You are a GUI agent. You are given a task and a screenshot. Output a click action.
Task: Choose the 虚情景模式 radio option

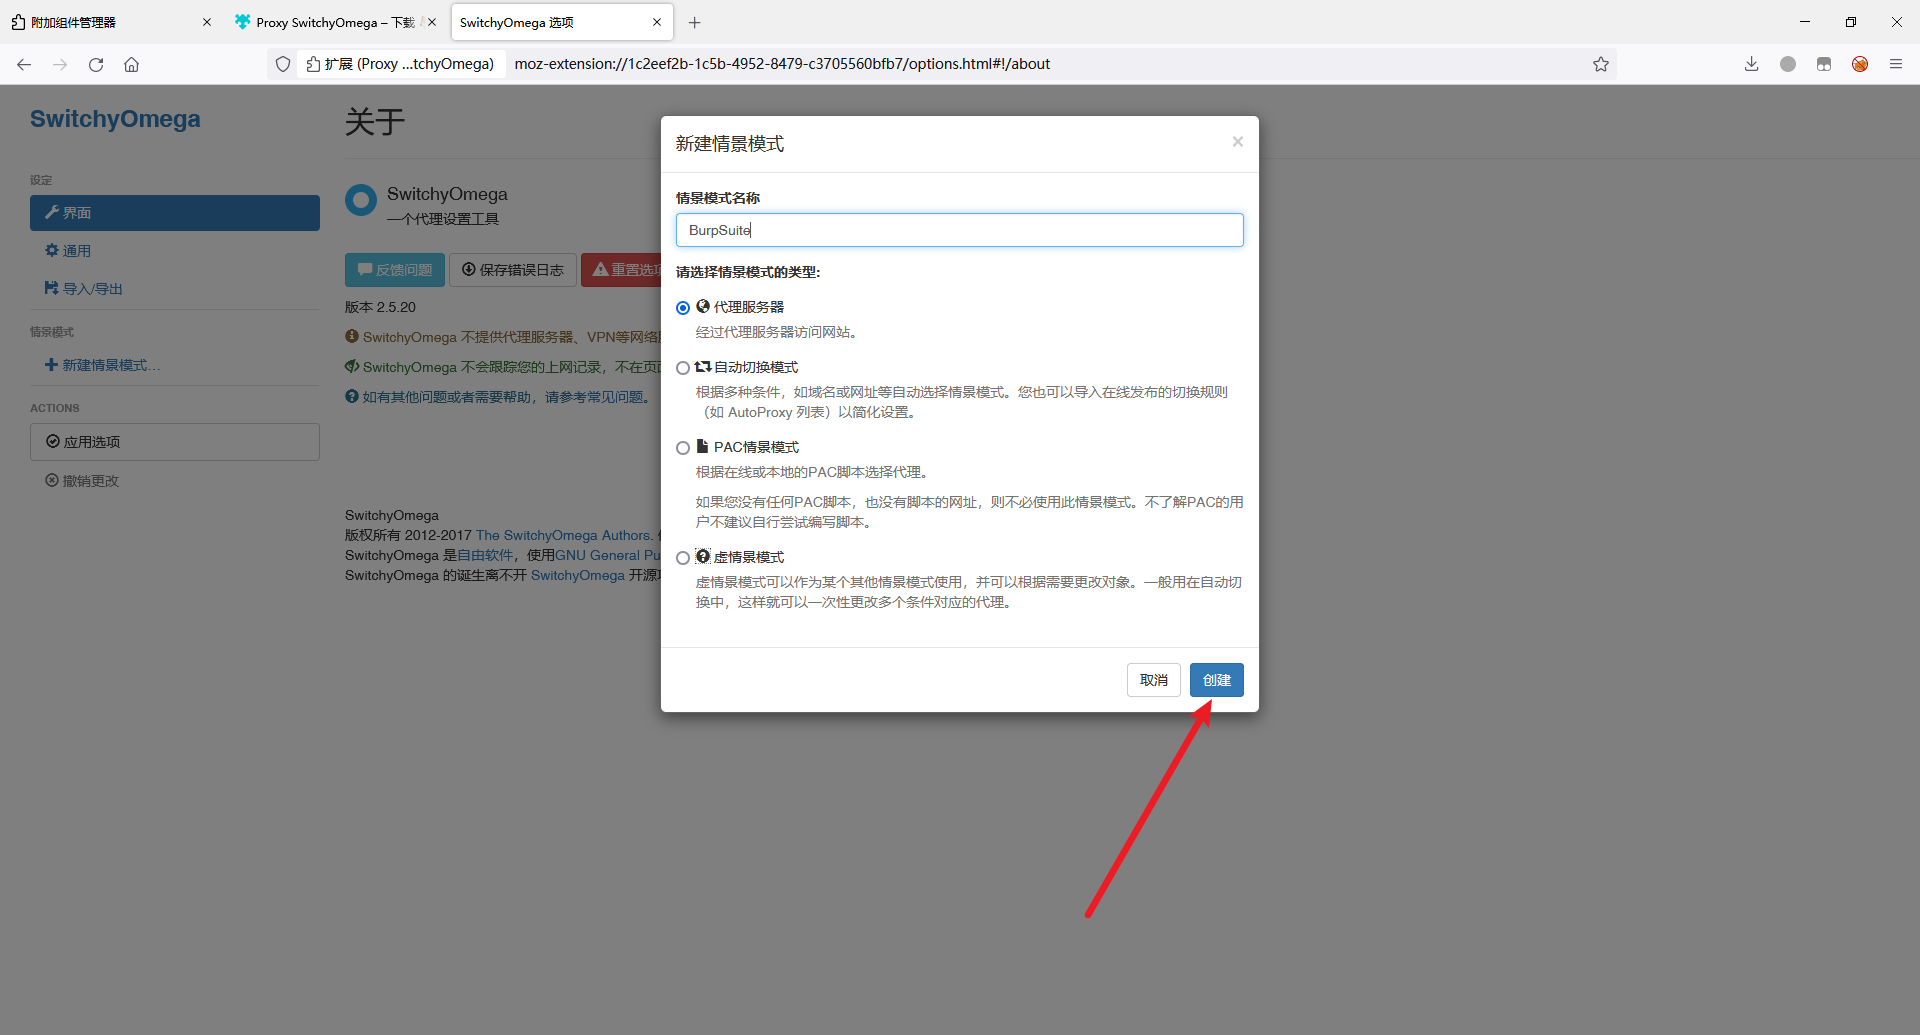pos(683,558)
